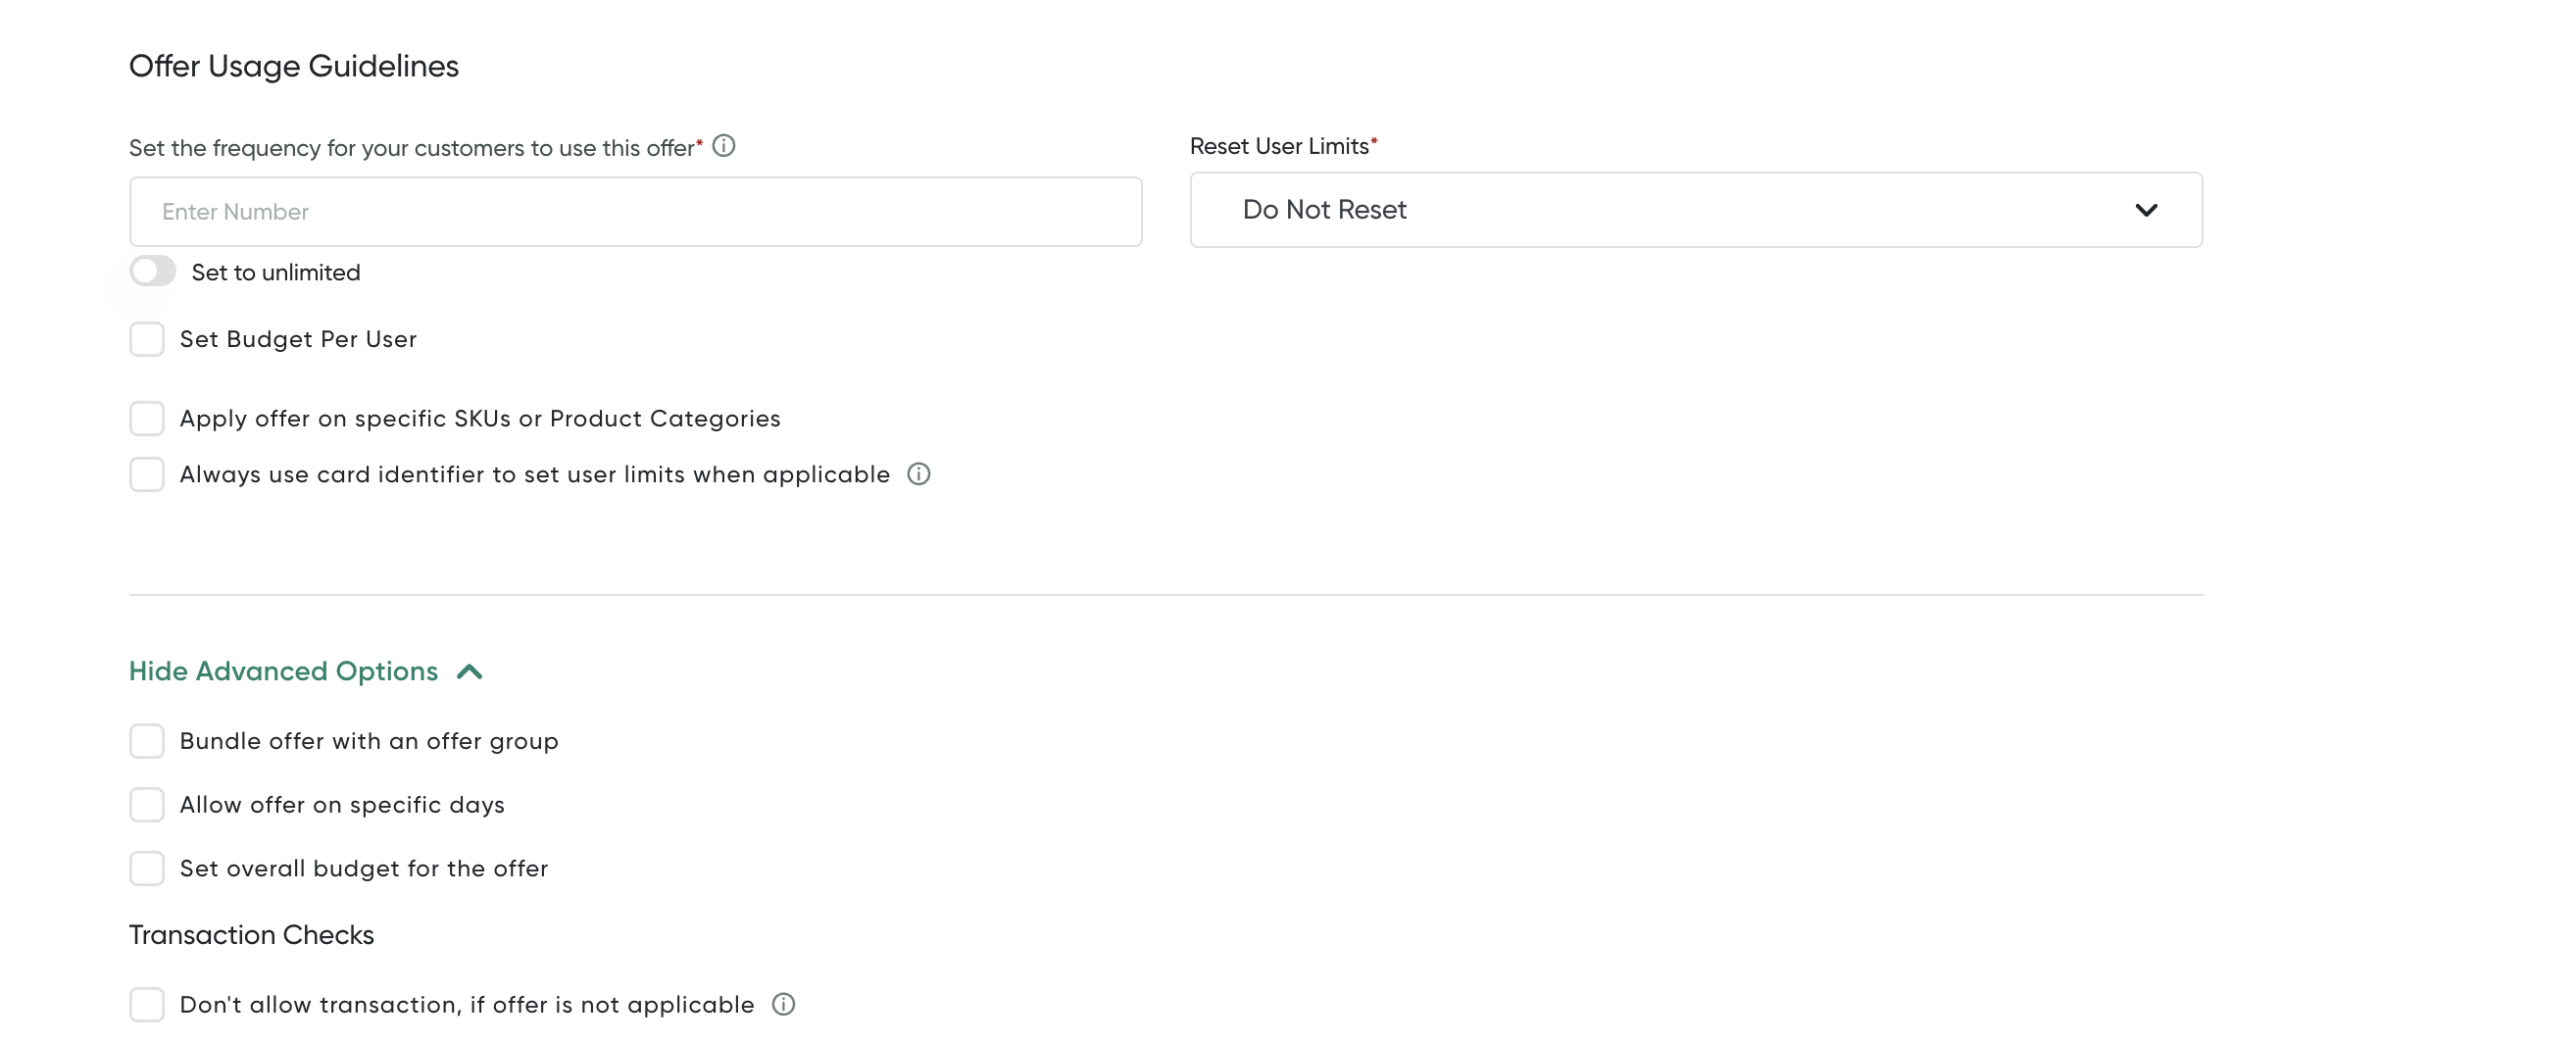Image resolution: width=2576 pixels, height=1042 pixels.
Task: Enable Set overall budget for the offer
Action: coord(147,868)
